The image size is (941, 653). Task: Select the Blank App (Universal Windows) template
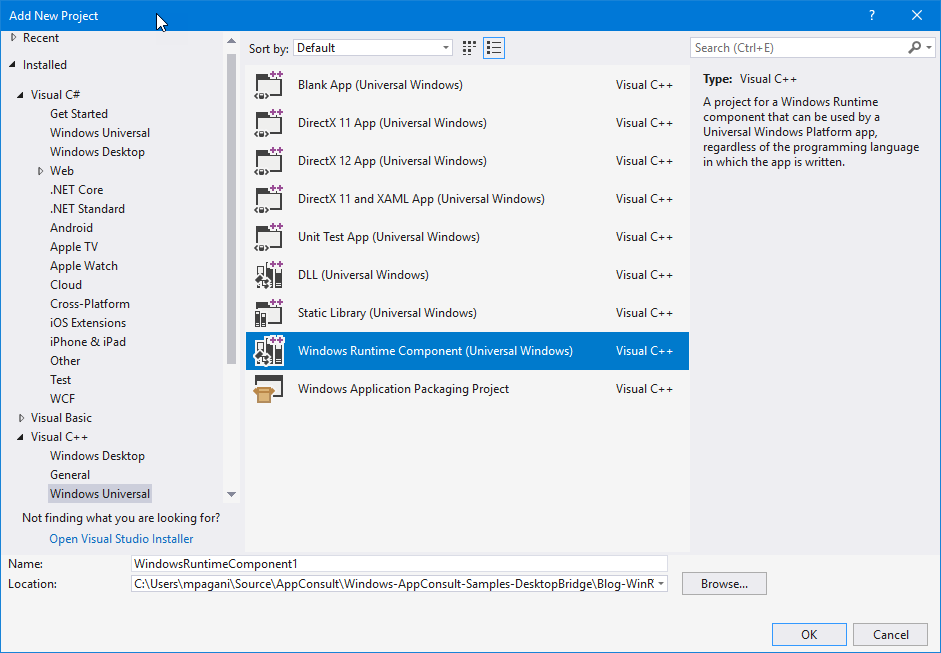380,85
